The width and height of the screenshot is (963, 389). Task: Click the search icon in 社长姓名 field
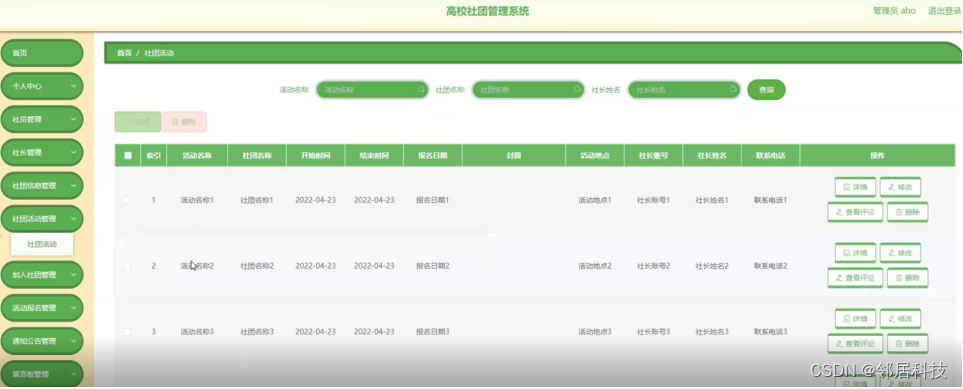[733, 90]
